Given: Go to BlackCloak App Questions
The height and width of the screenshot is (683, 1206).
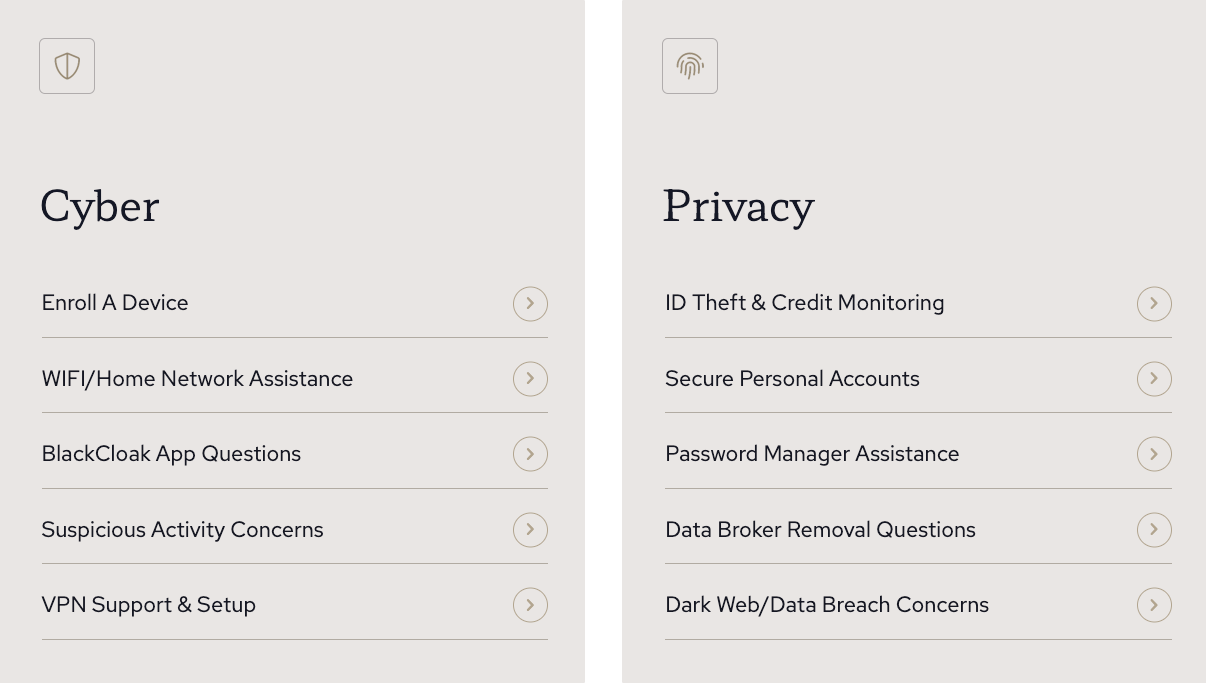Looking at the screenshot, I should pyautogui.click(x=171, y=454).
